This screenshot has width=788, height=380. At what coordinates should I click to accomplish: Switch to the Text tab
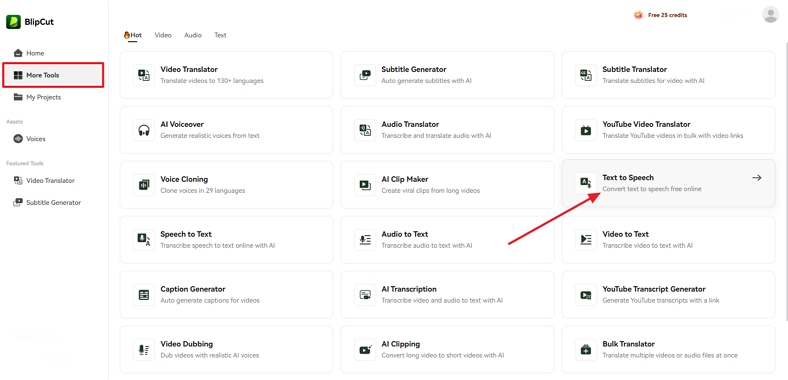tap(220, 35)
